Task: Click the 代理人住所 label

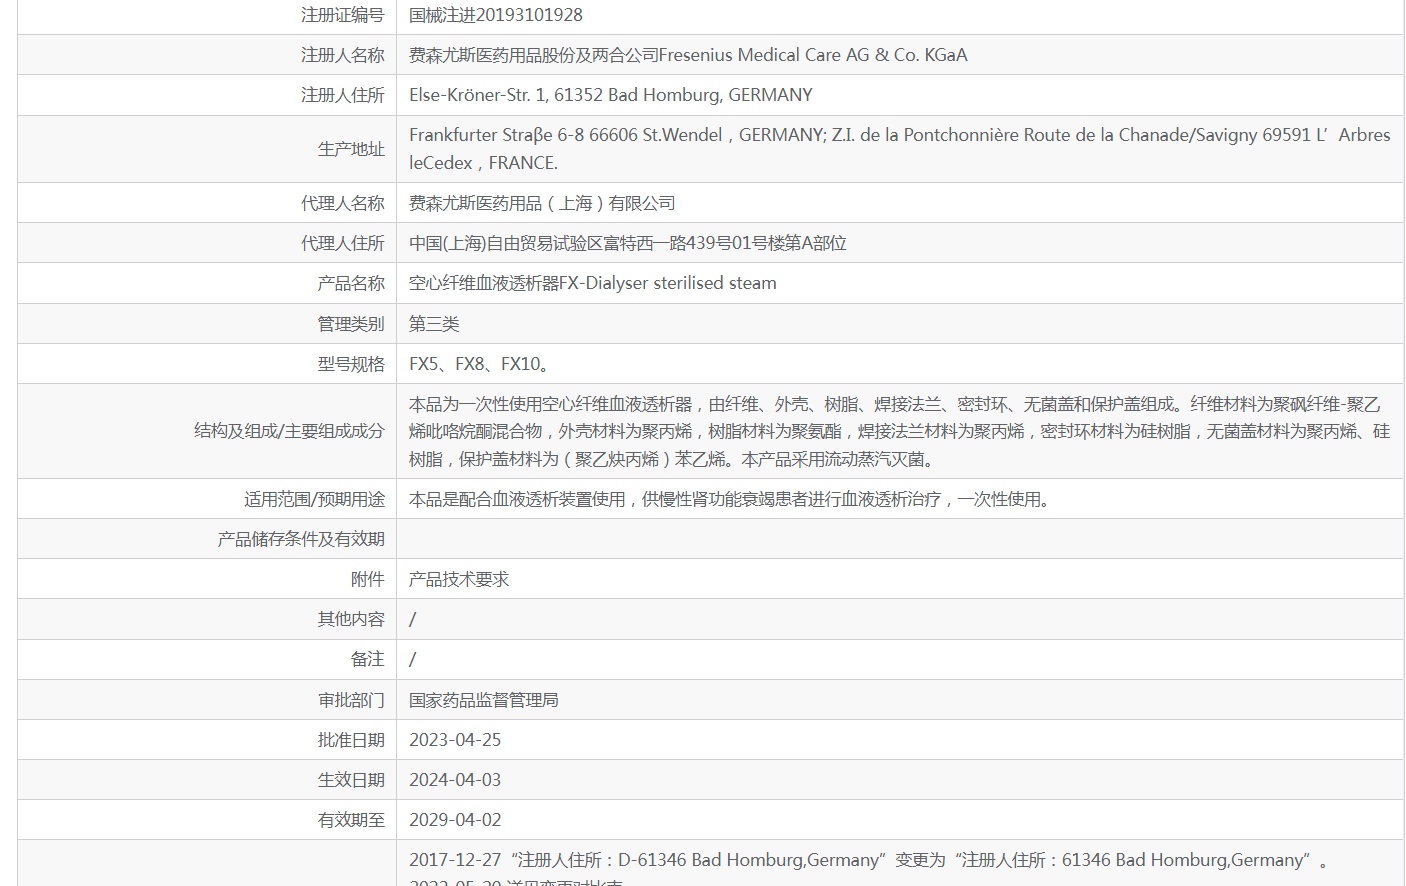Action: tap(342, 243)
